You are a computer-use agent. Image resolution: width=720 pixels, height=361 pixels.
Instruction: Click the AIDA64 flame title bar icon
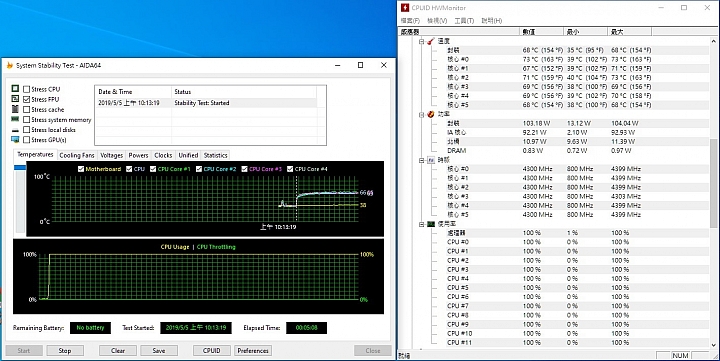pos(9,65)
